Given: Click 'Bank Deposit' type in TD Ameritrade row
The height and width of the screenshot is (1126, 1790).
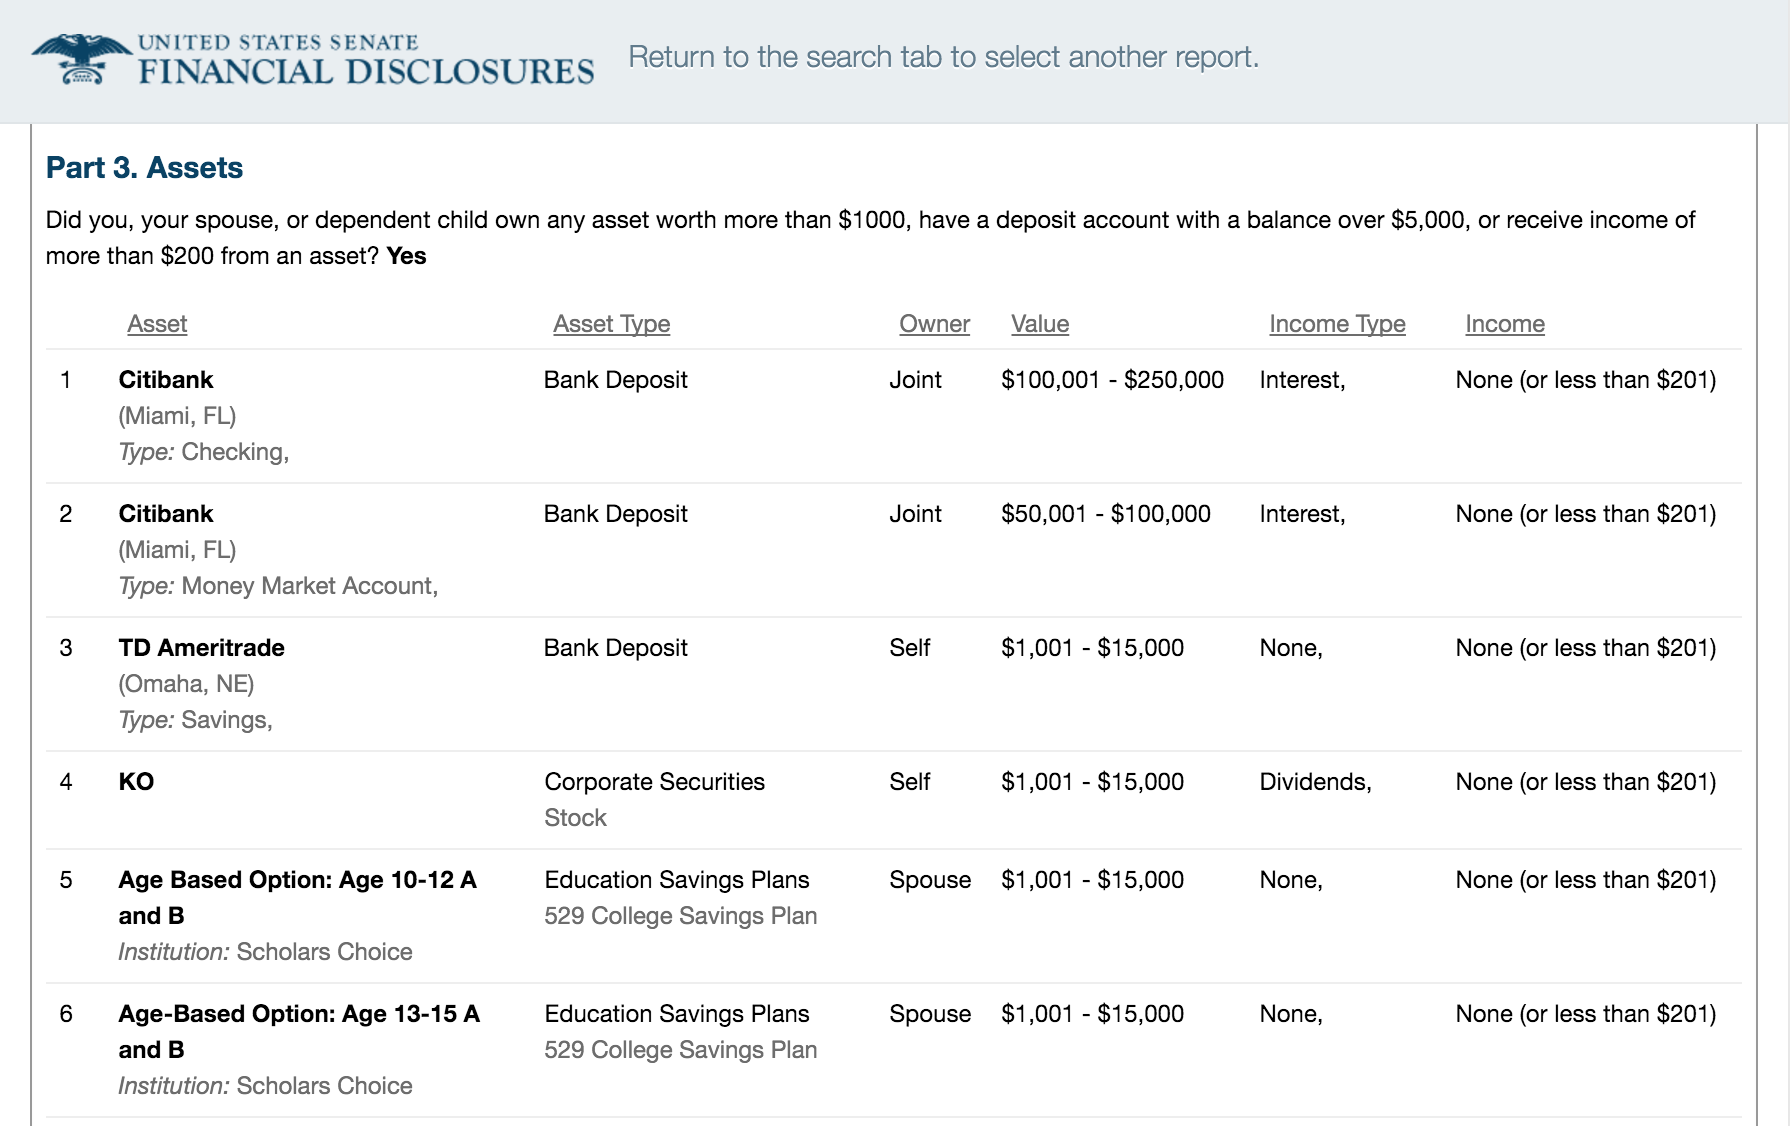Looking at the screenshot, I should (x=615, y=648).
